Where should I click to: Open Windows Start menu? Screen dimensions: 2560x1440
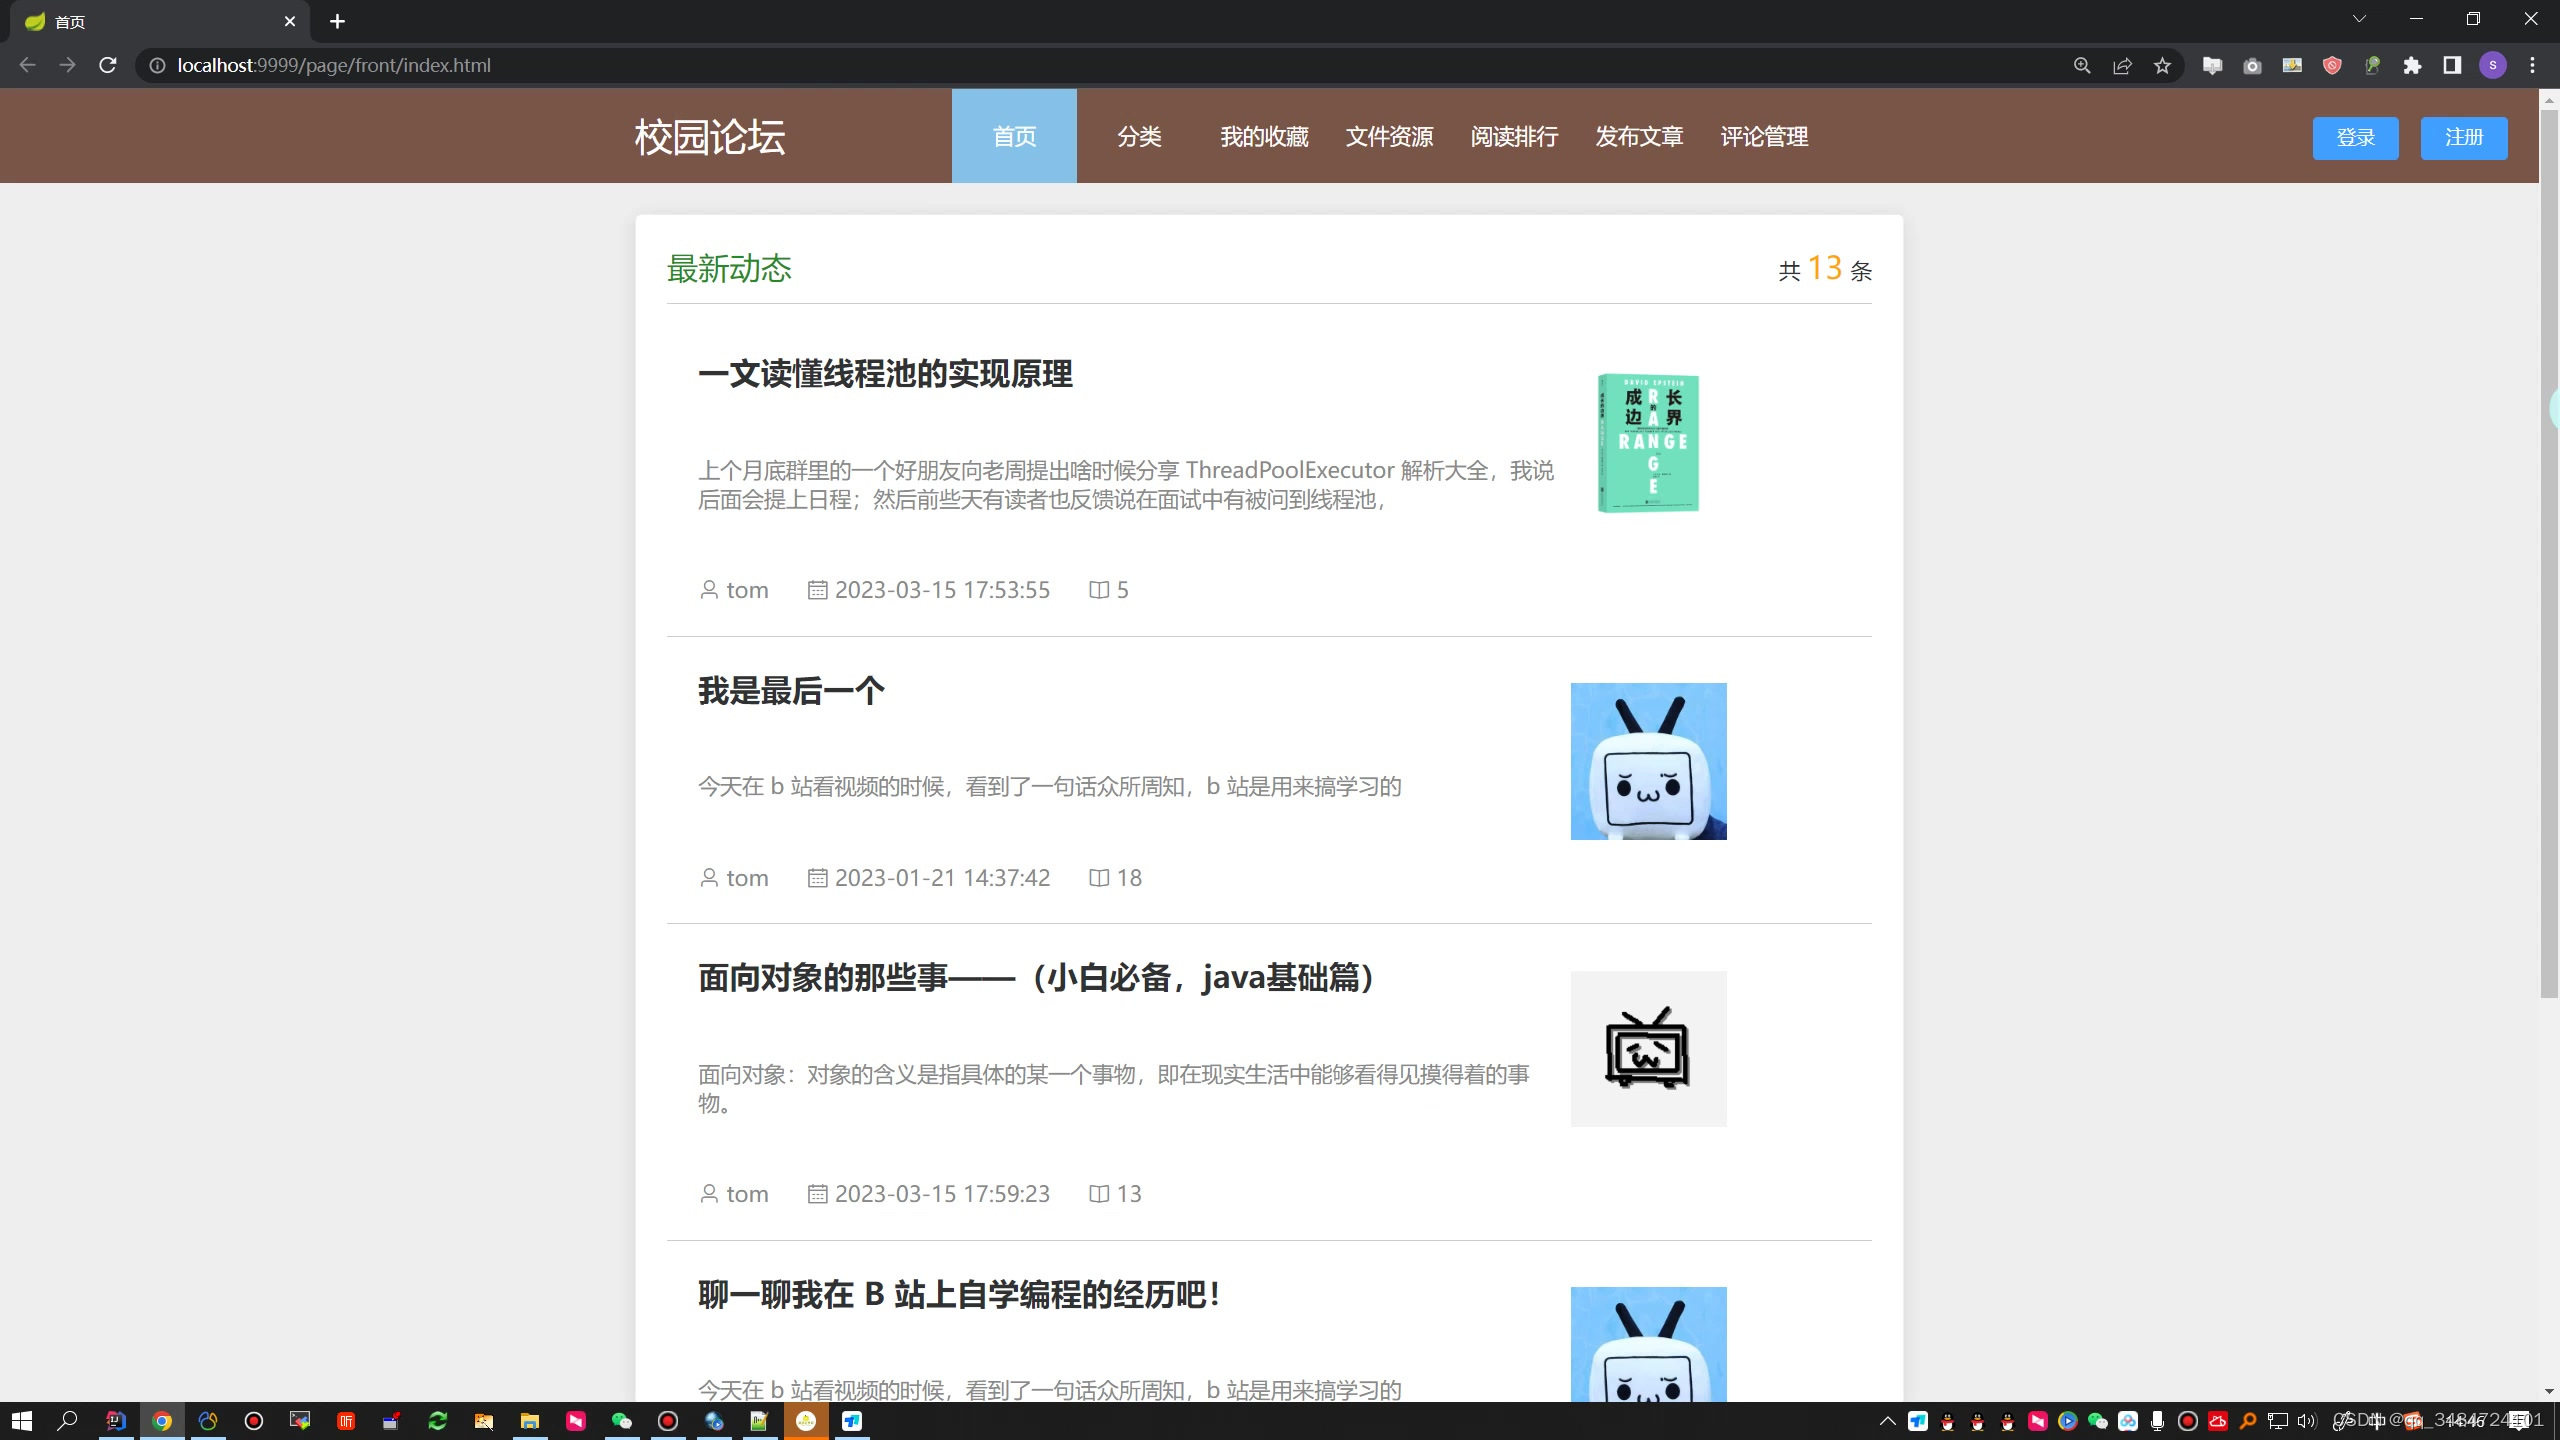(22, 1420)
